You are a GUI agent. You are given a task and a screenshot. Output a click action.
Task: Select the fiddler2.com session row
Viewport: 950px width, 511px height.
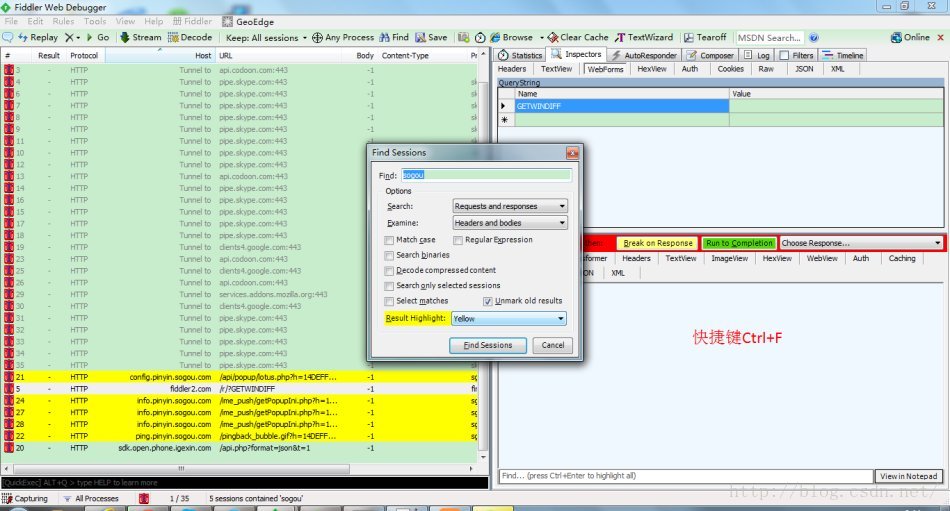coord(241,389)
